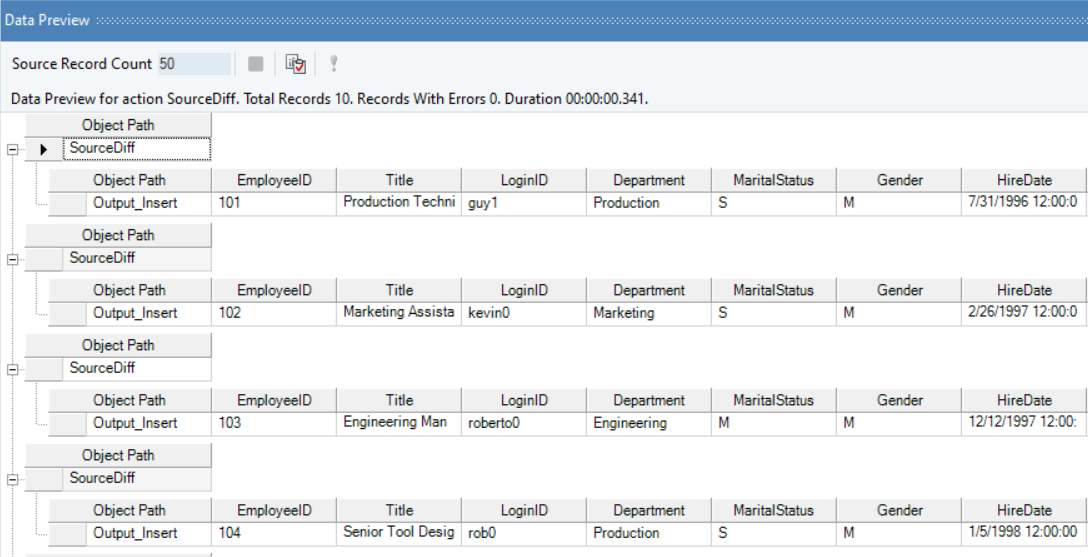Click EmployeeID column header in the first record
Viewport: 1088px width, 557px height.
coord(274,181)
